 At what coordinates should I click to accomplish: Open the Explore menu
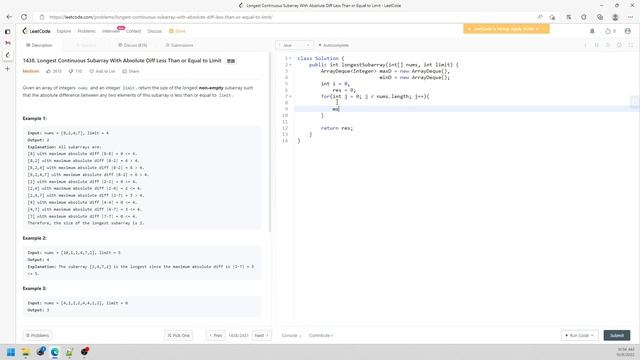tap(64, 31)
